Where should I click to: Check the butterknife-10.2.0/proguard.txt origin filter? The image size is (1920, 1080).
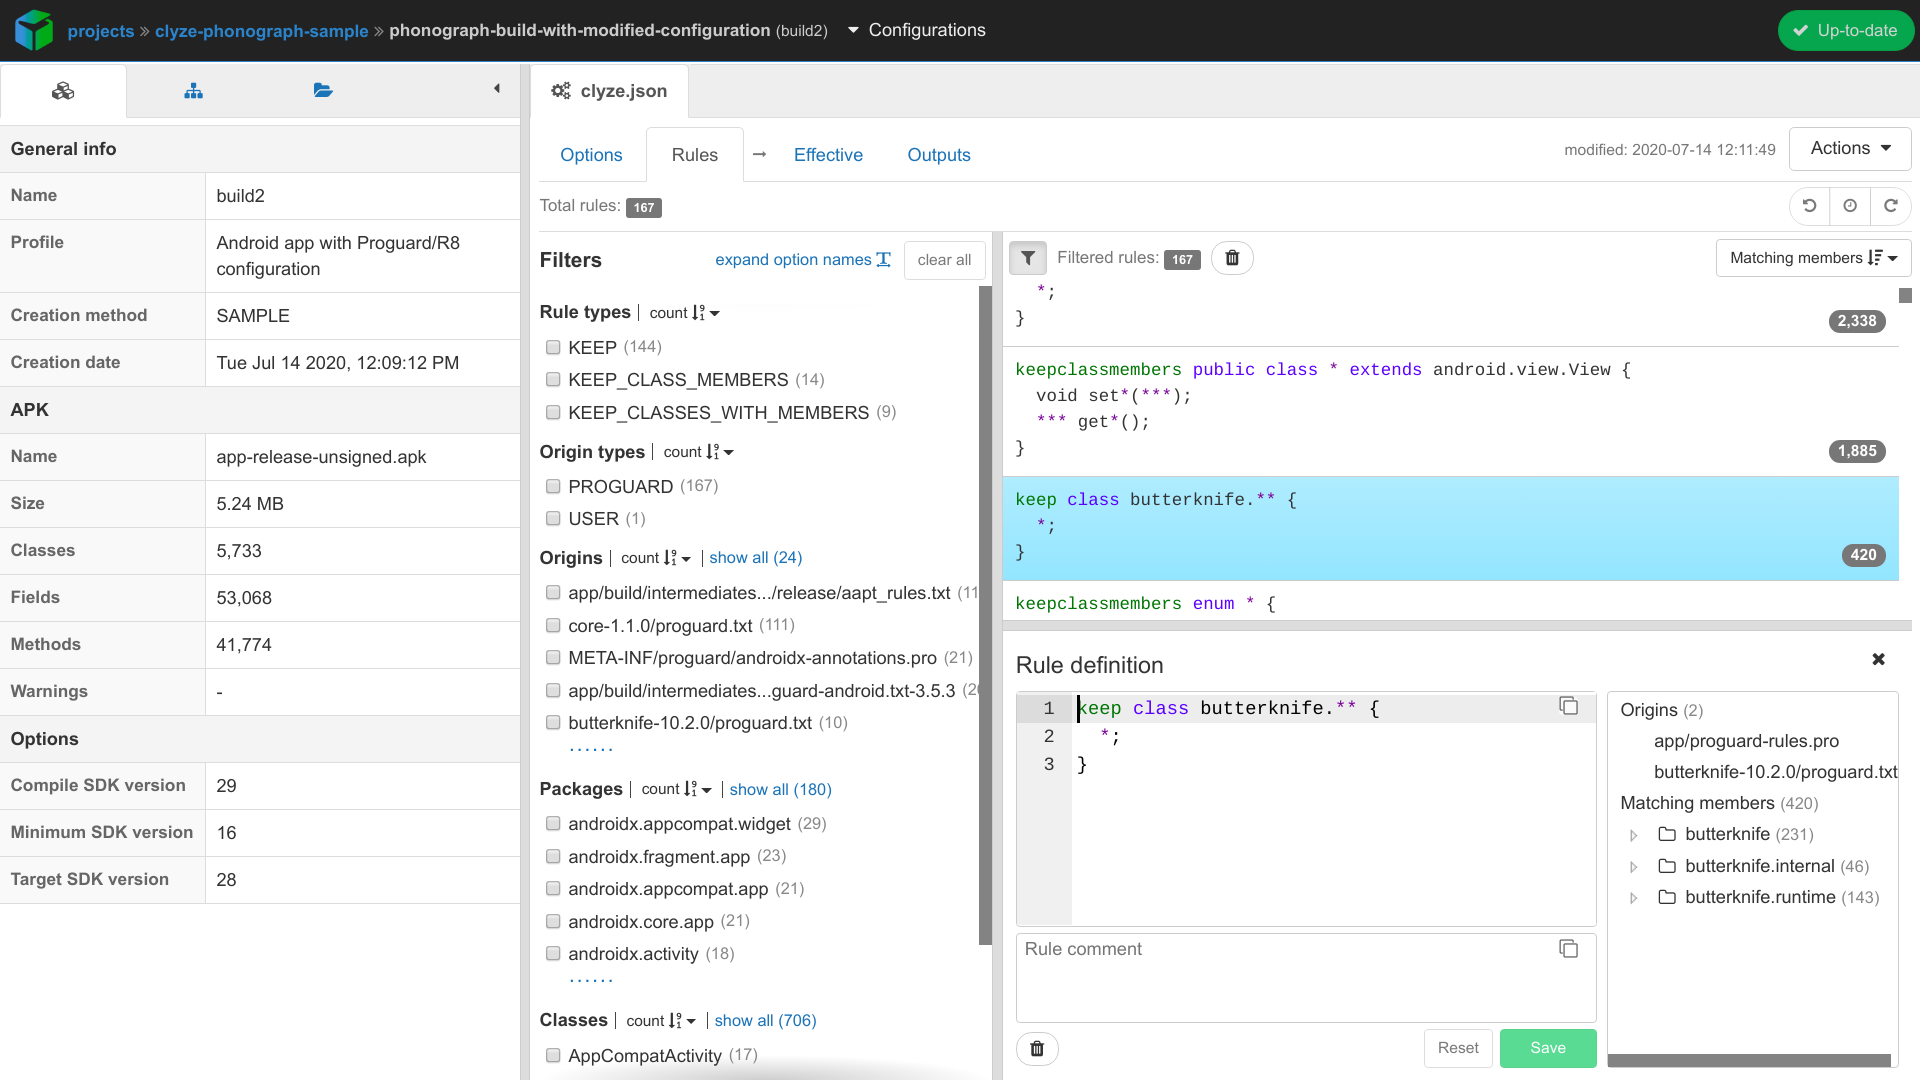[x=553, y=722]
